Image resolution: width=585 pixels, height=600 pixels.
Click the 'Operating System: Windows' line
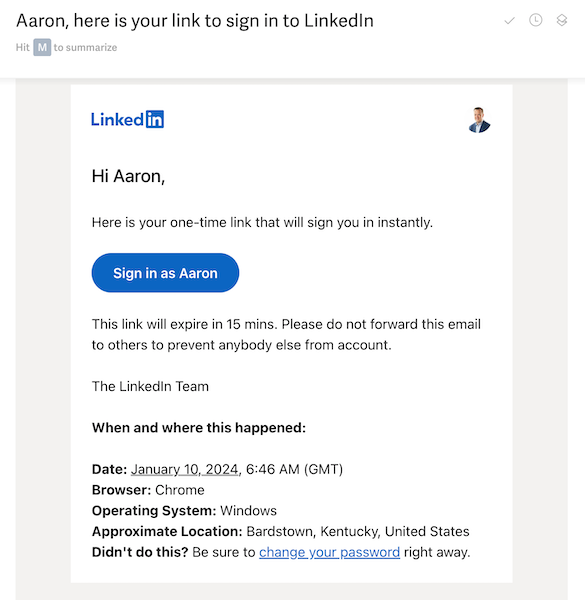click(184, 511)
